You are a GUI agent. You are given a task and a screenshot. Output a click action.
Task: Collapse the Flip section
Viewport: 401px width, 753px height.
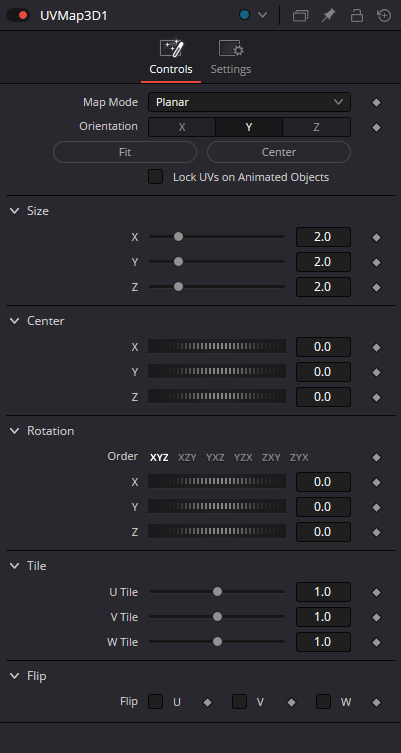[15, 676]
